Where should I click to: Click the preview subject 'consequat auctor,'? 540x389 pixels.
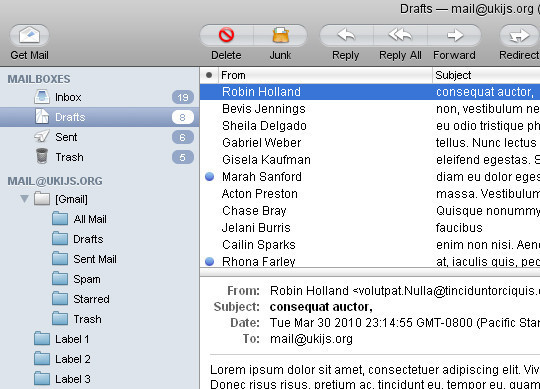(x=321, y=307)
